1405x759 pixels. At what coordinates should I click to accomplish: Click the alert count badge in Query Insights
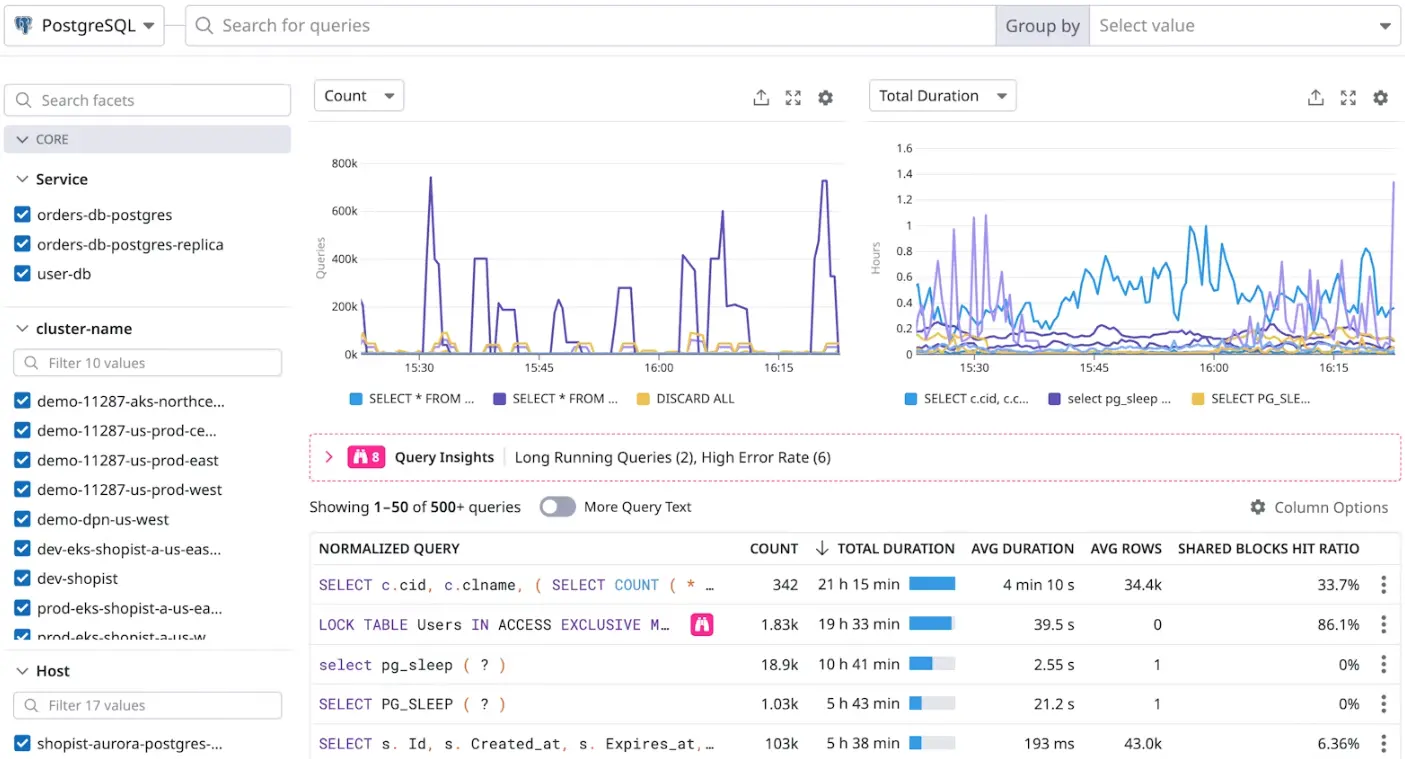pos(366,456)
